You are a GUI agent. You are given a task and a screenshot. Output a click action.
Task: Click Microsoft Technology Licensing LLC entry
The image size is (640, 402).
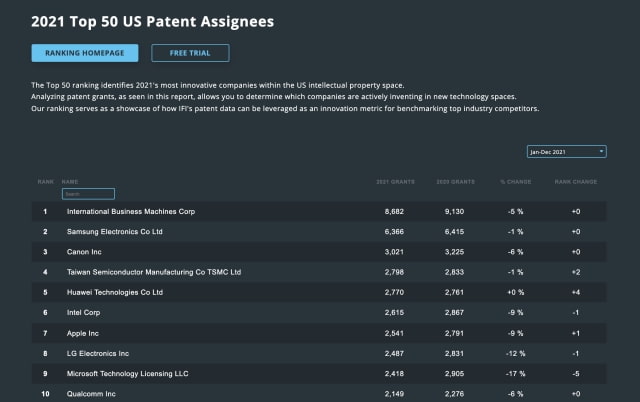point(127,372)
